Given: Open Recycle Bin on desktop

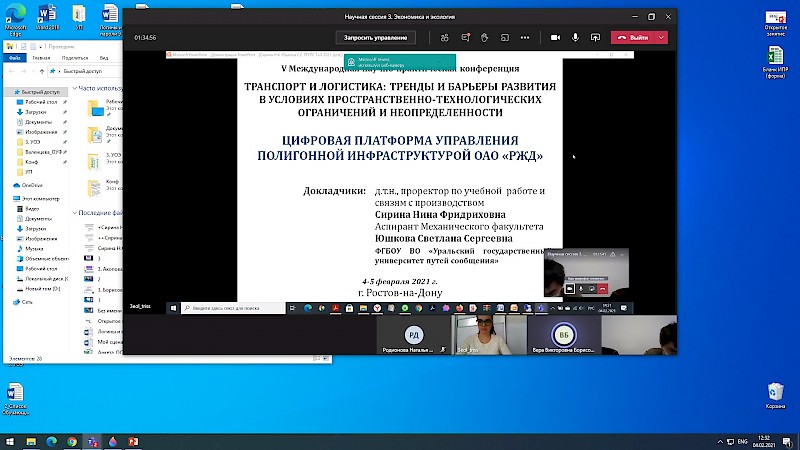Looking at the screenshot, I should pos(775,392).
